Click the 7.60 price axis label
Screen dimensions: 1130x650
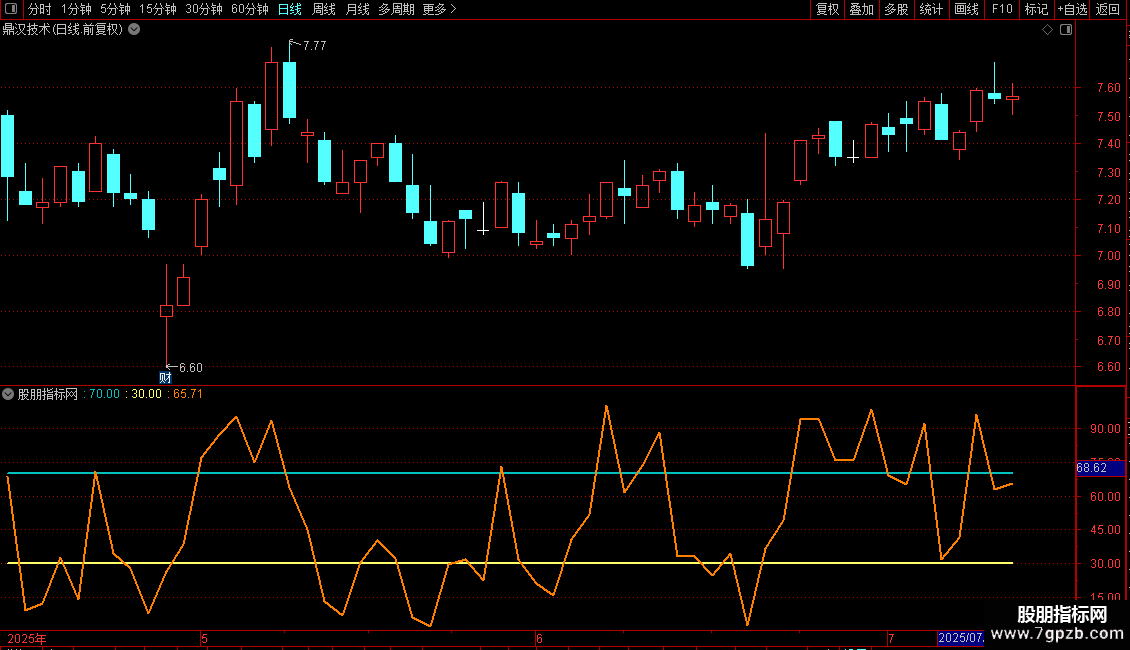(x=1108, y=88)
